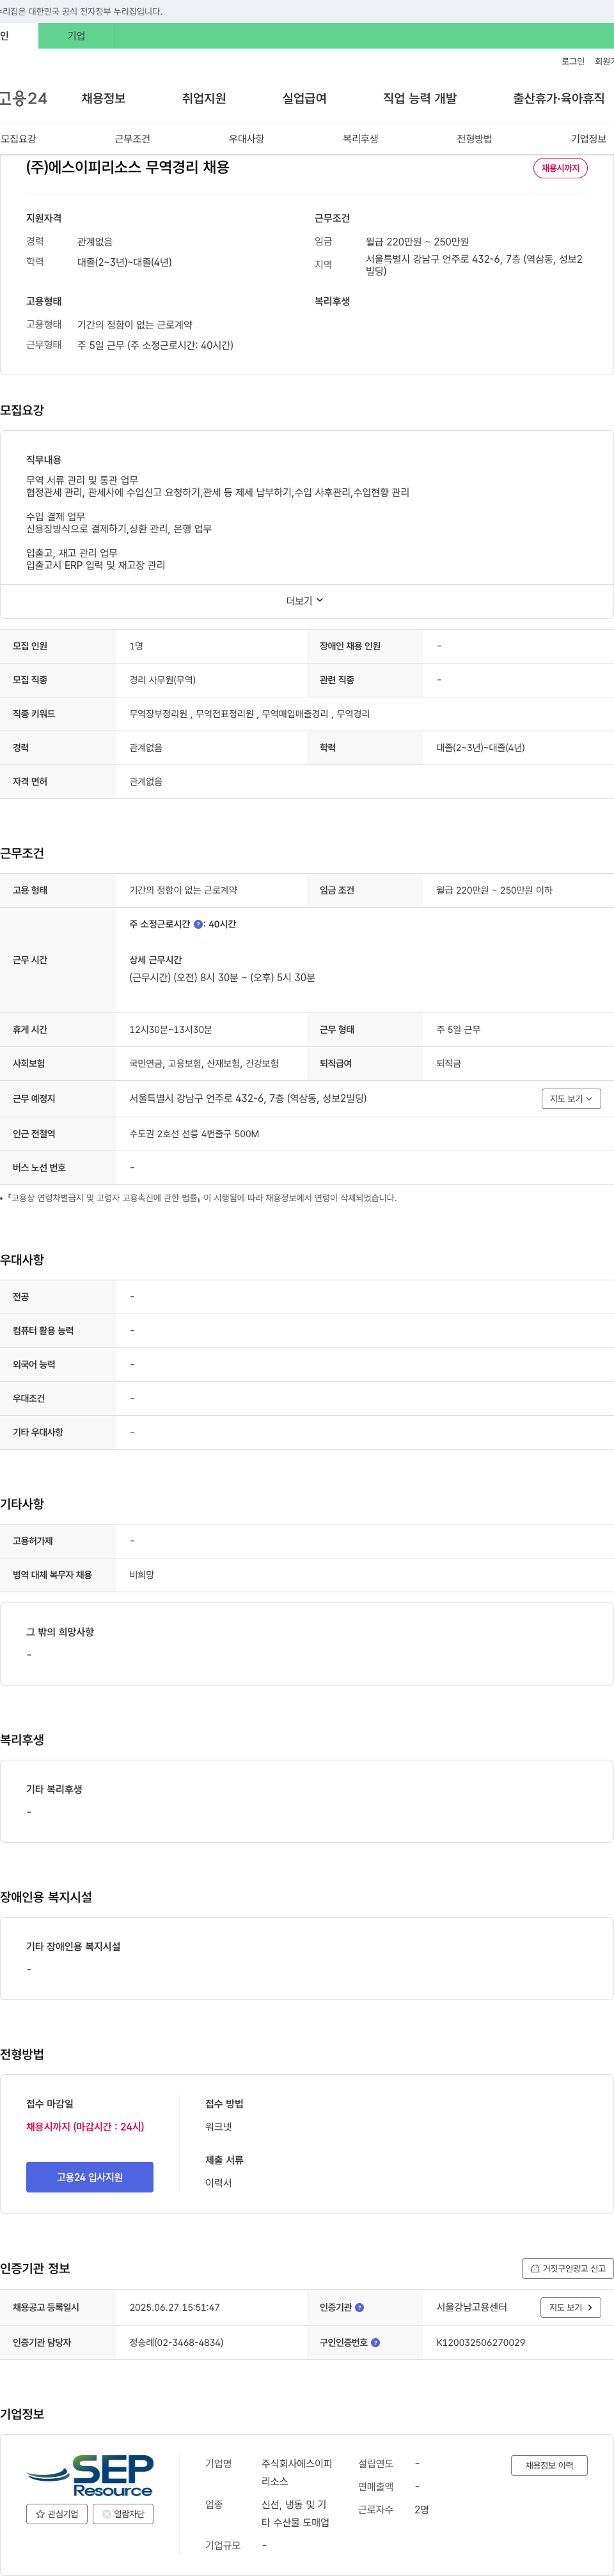Open 채용정보 이력 for the company
The image size is (614, 2576).
[x=549, y=2465]
